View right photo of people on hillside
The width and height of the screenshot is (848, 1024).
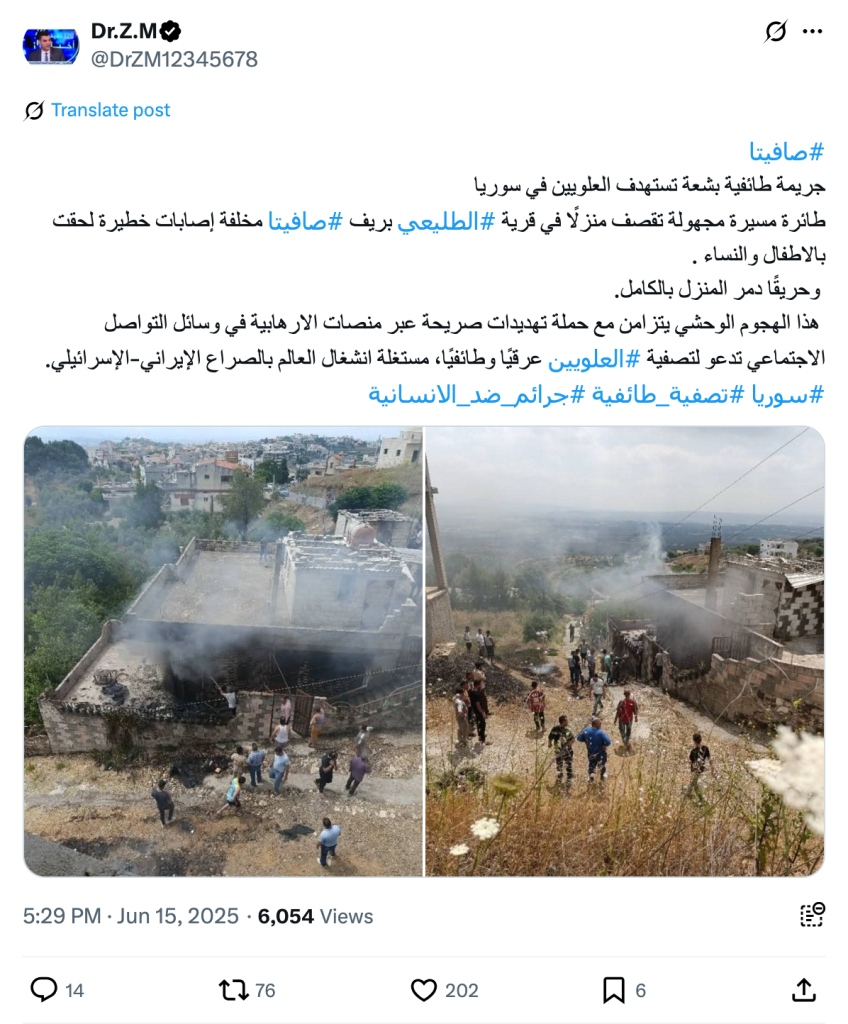tap(625, 651)
